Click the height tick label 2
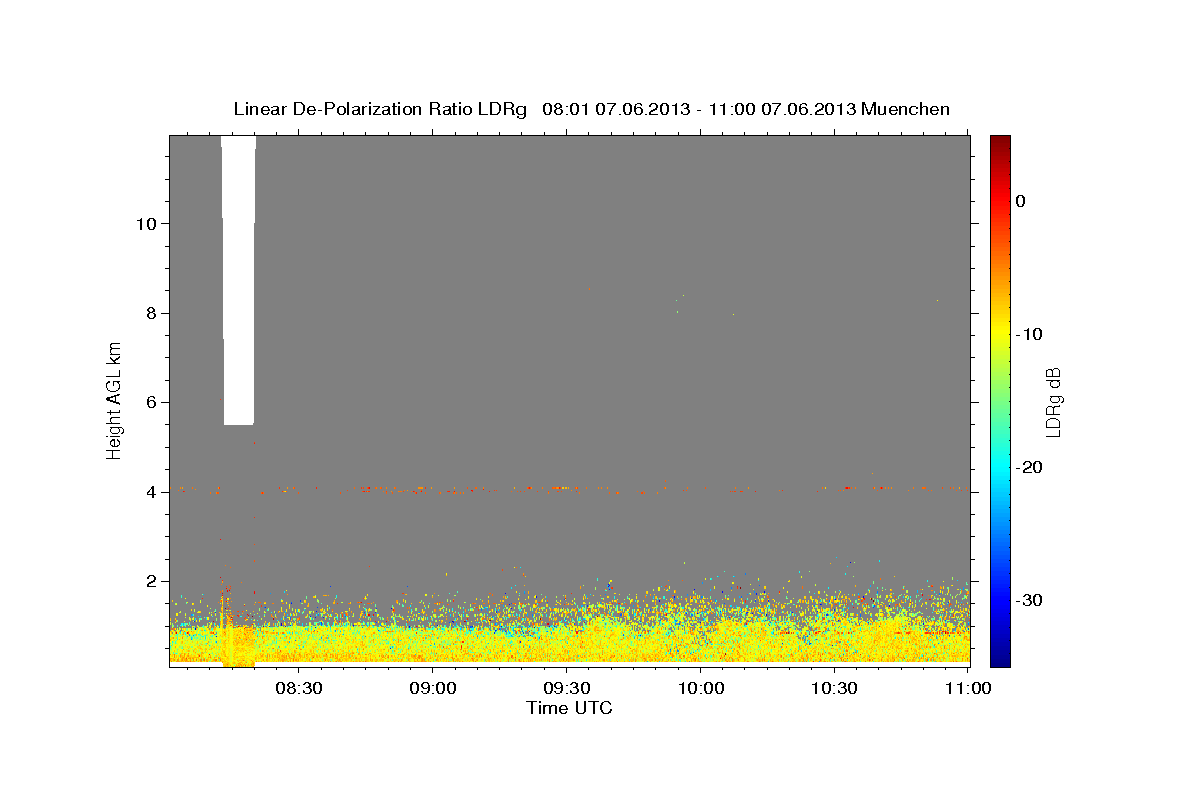Viewport: 1200px width, 800px height. coord(149,581)
